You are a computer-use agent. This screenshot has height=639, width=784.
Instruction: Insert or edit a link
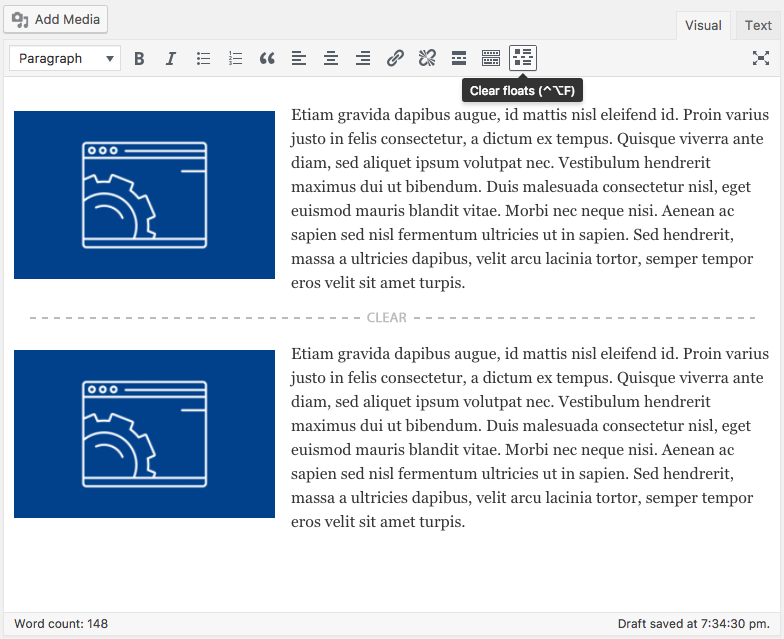pos(395,58)
